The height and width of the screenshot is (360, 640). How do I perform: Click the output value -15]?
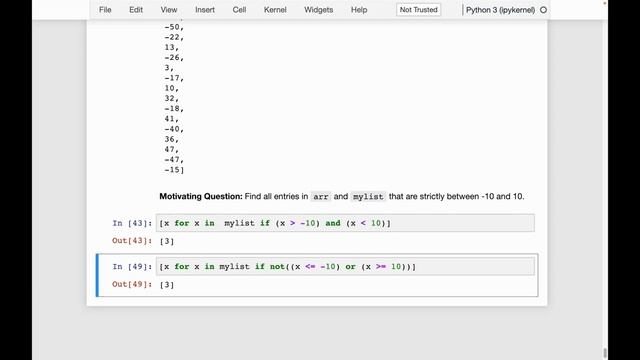coord(174,170)
